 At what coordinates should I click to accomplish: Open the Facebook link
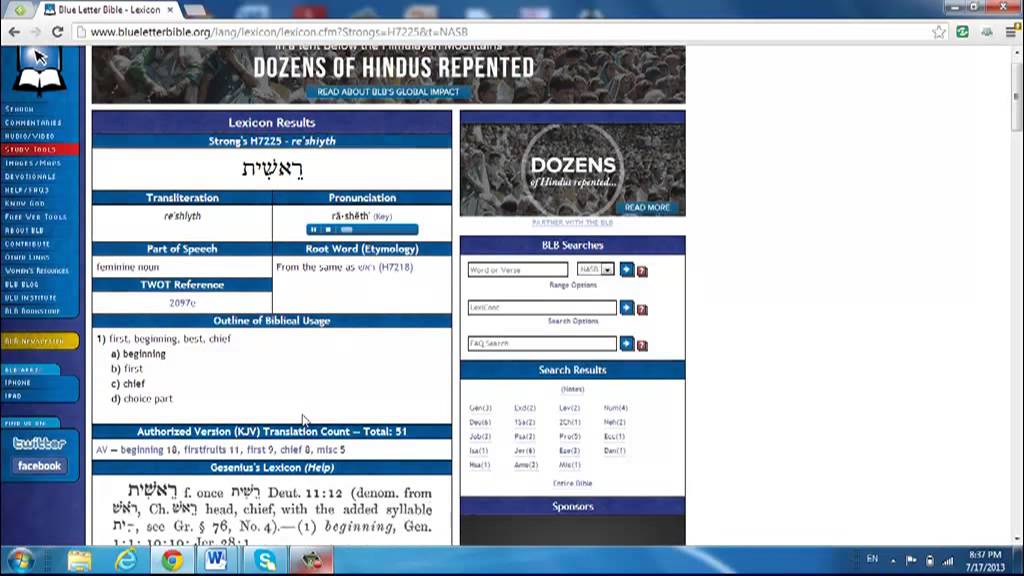(x=39, y=466)
